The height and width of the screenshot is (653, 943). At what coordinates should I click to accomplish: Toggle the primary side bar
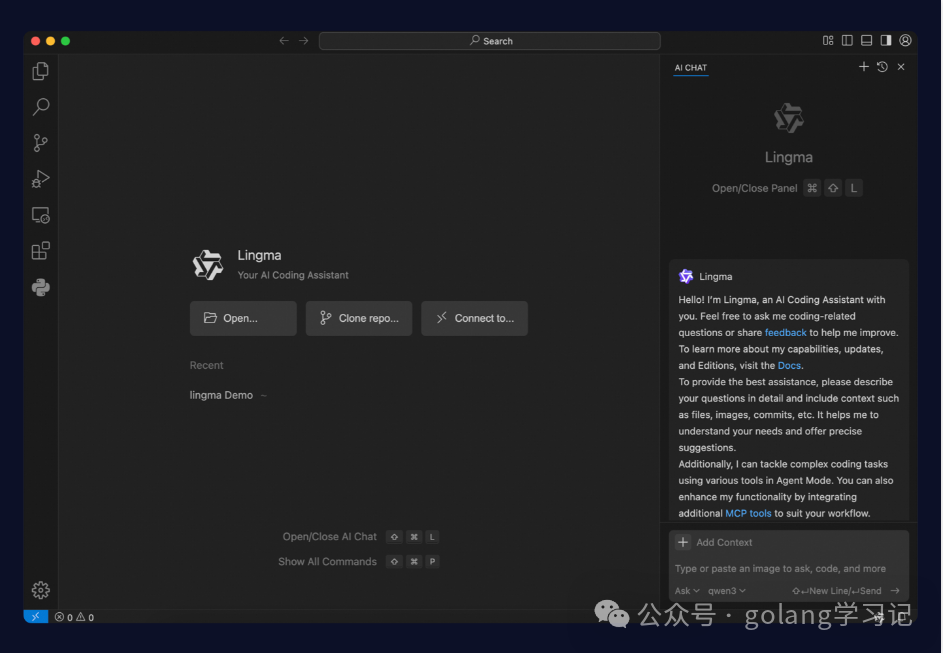(x=847, y=40)
